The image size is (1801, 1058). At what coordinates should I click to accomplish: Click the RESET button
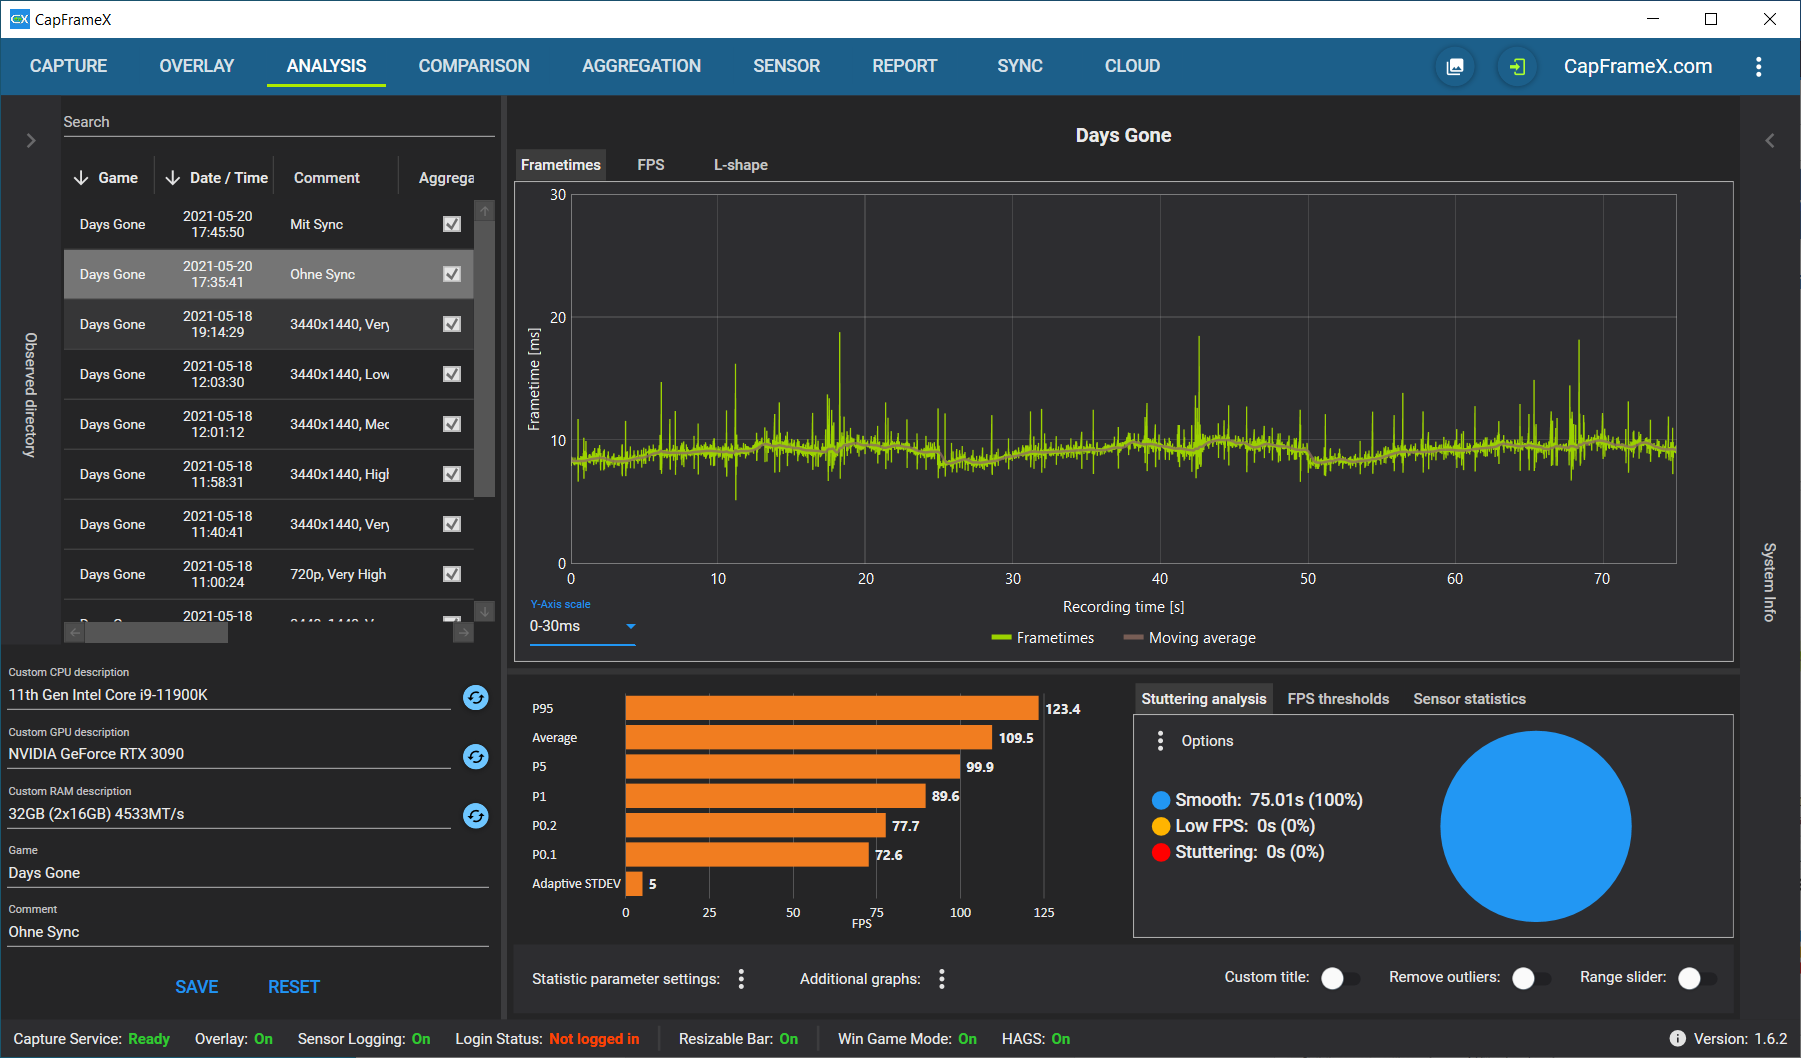[x=294, y=987]
